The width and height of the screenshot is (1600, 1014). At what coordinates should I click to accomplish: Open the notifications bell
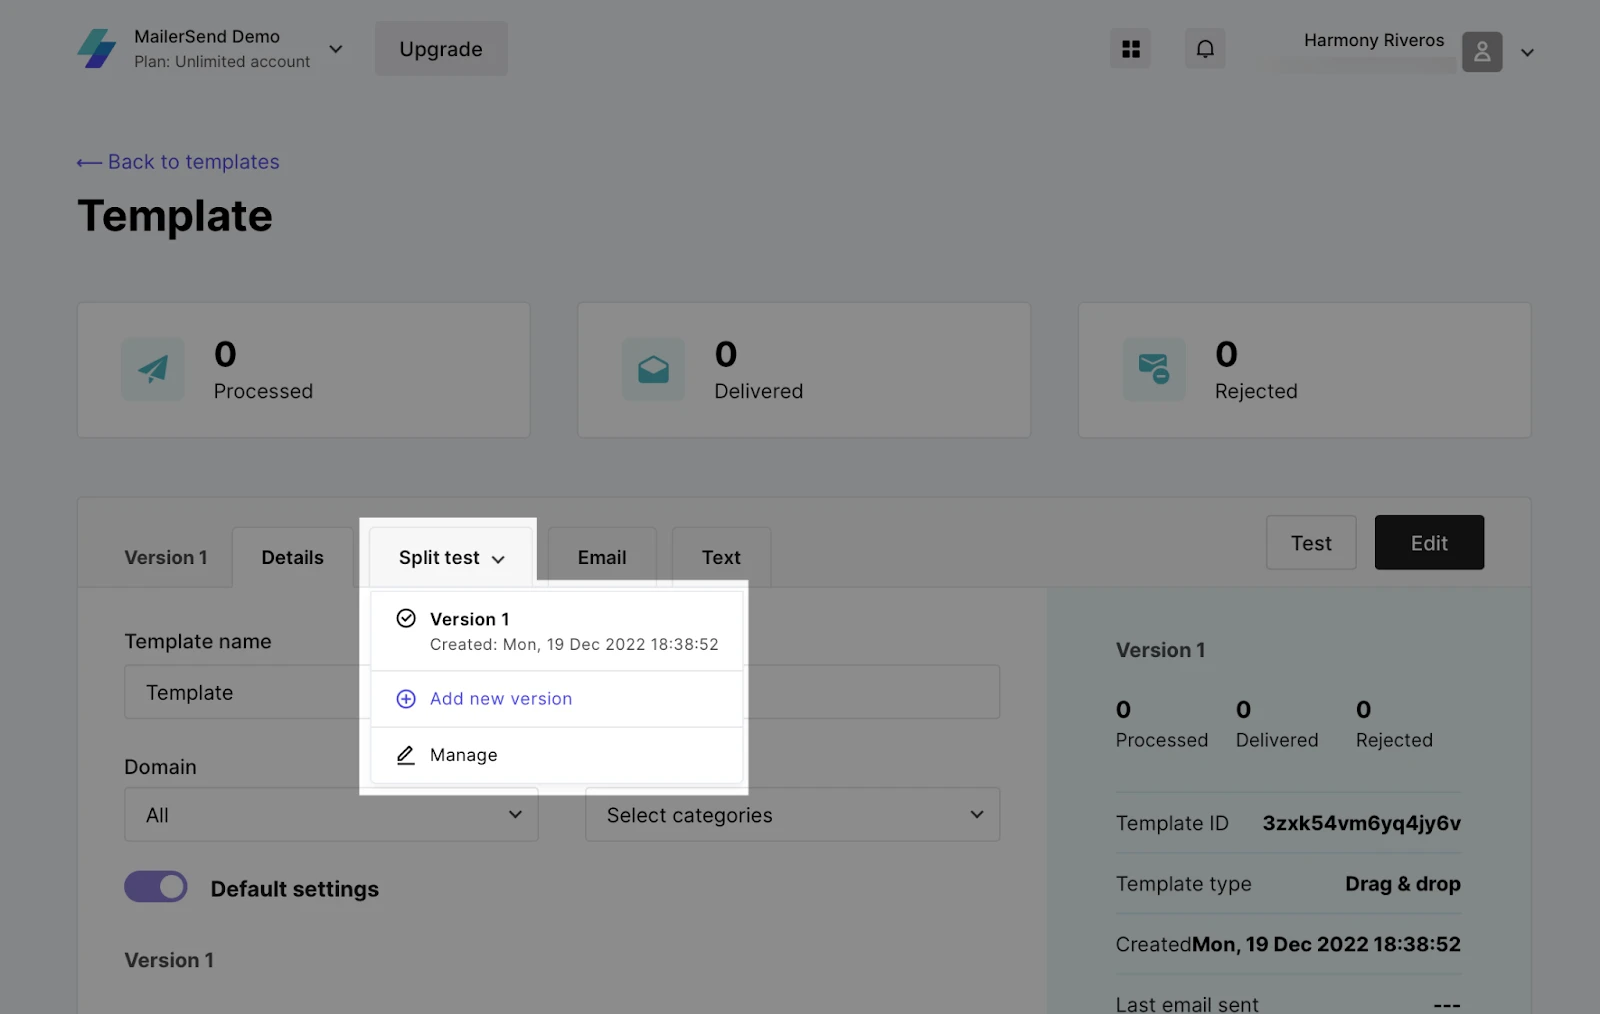[x=1205, y=49]
